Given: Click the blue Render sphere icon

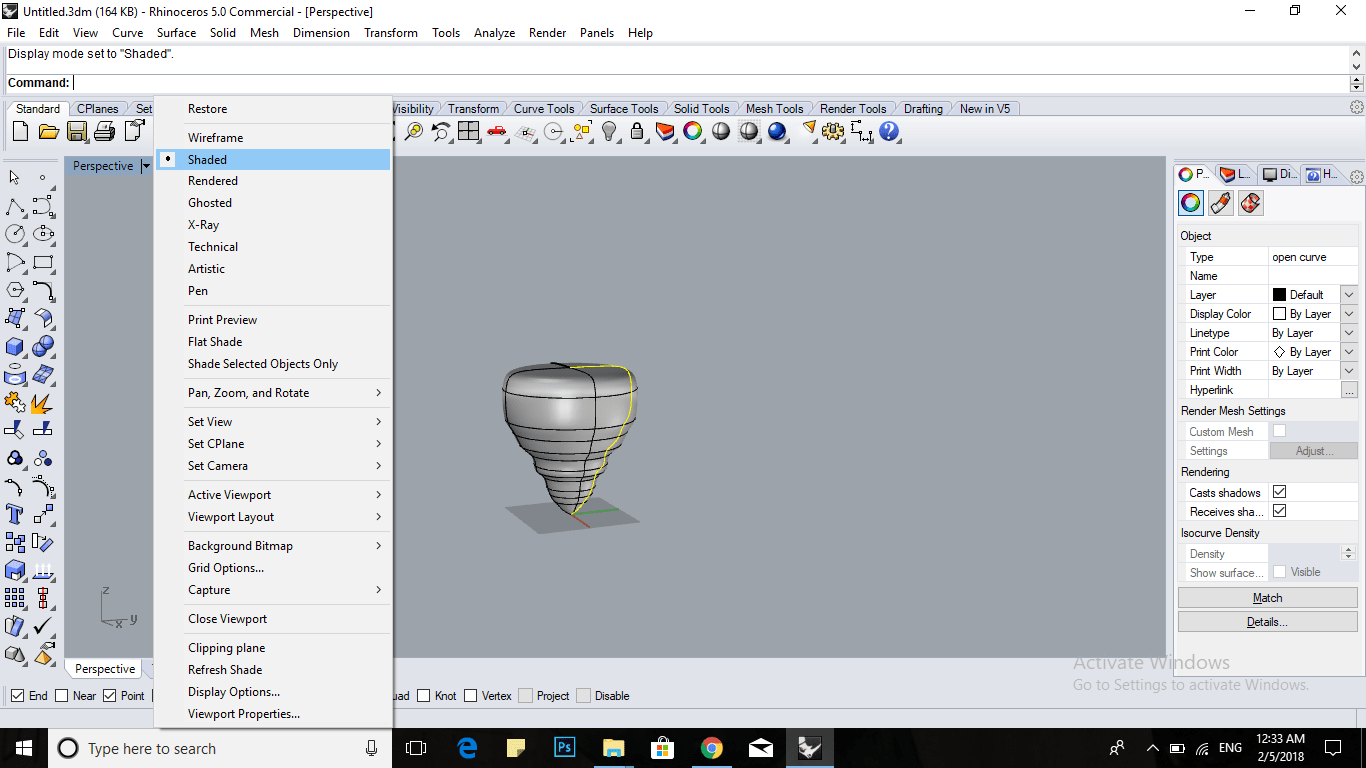Looking at the screenshot, I should click(777, 131).
